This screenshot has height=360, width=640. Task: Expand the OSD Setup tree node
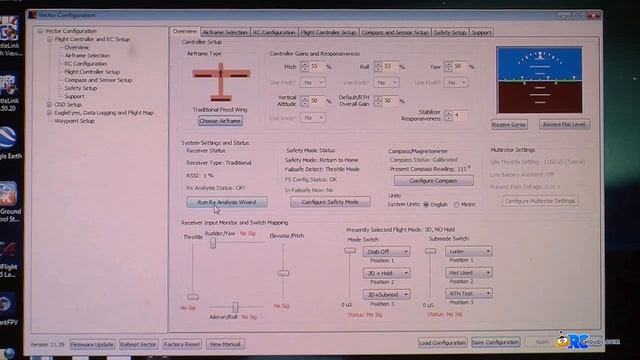click(x=49, y=104)
